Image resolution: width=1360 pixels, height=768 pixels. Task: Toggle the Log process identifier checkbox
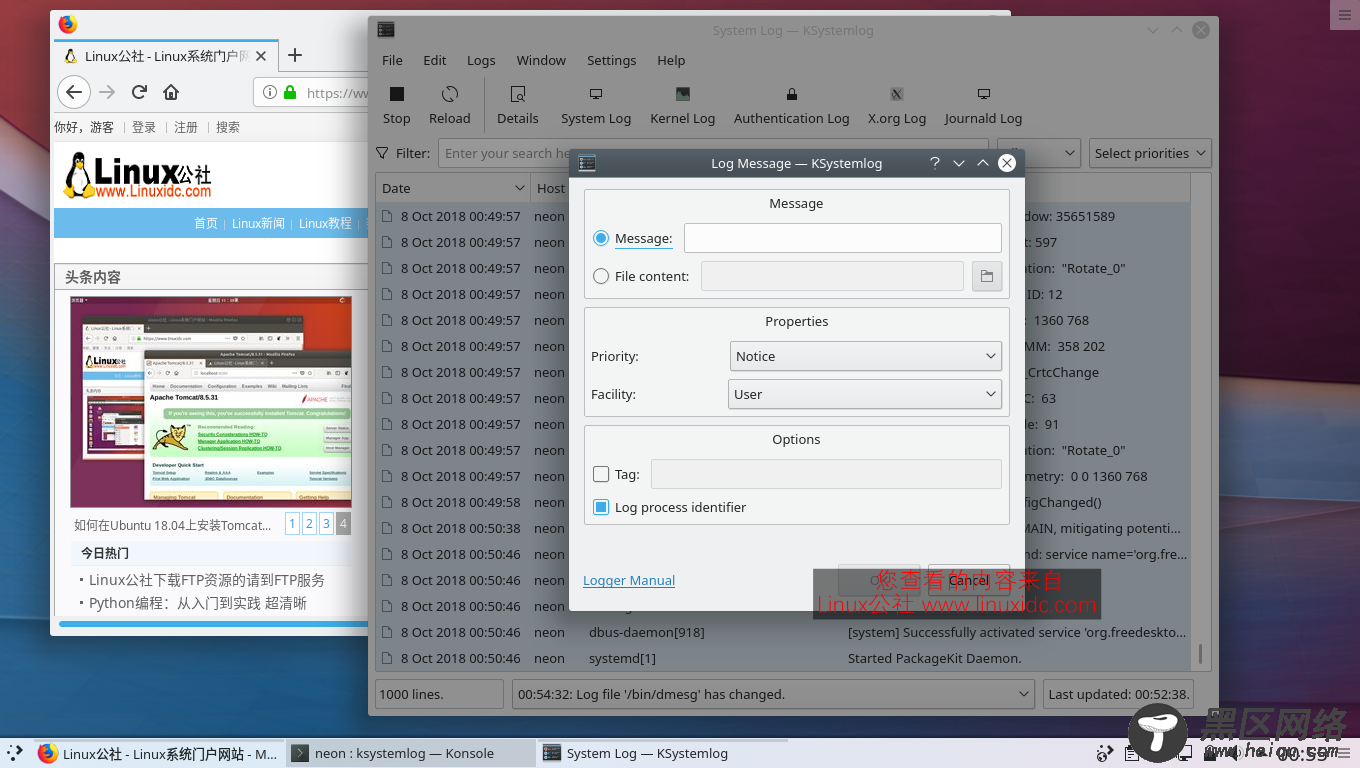click(601, 507)
